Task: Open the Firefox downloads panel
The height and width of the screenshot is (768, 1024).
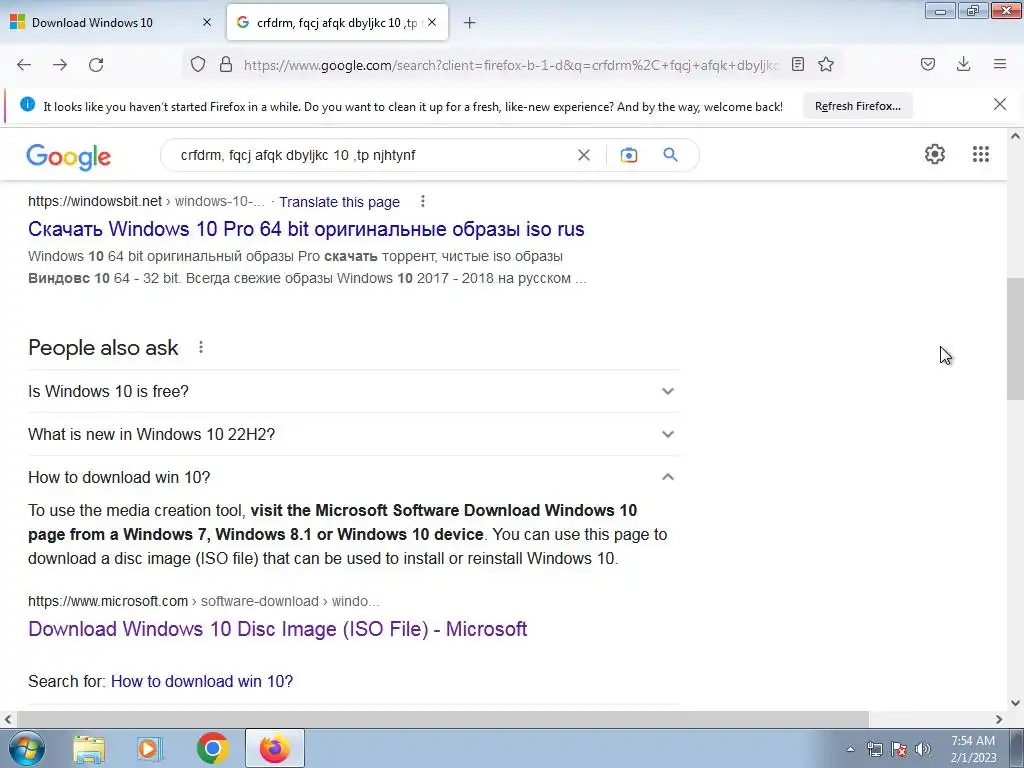Action: point(963,63)
